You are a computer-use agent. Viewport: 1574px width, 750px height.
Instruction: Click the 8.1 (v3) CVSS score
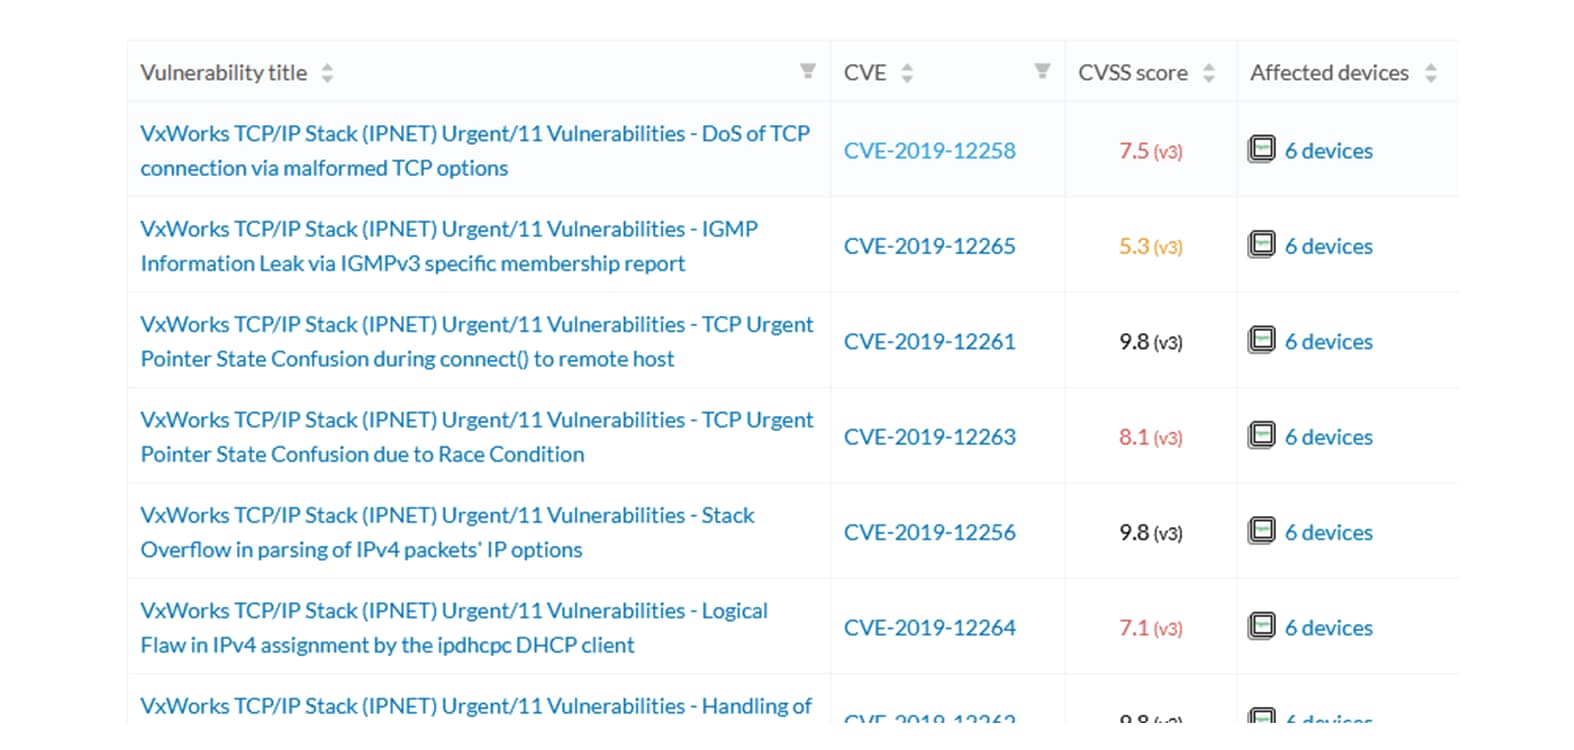(x=1151, y=437)
